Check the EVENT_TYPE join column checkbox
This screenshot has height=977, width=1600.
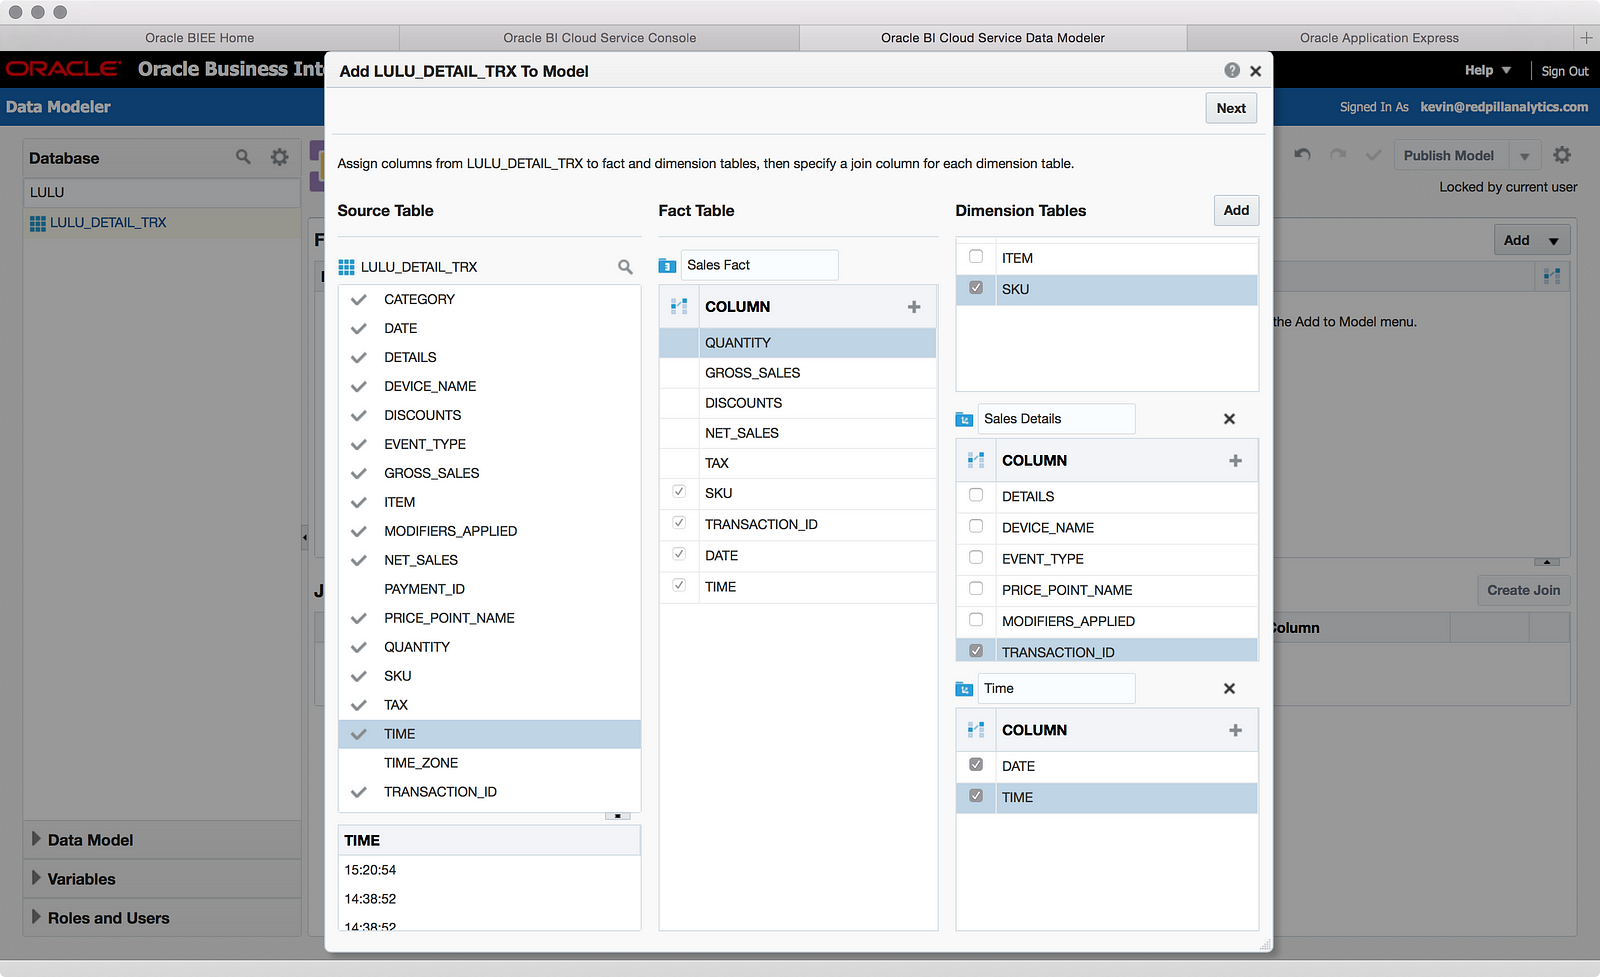(x=976, y=558)
